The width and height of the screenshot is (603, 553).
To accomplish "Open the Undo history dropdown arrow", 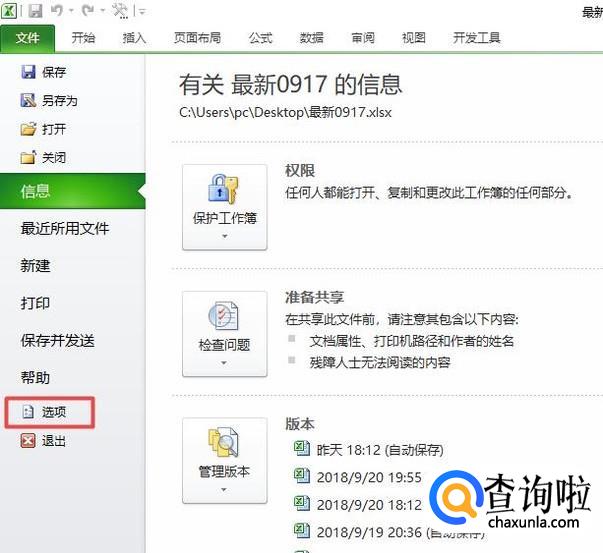I will click(x=72, y=11).
